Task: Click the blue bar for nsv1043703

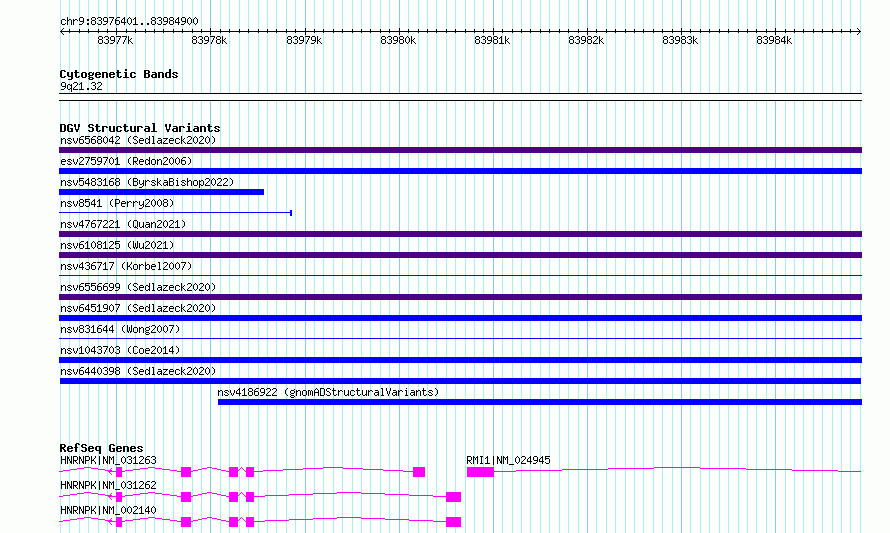Action: point(460,360)
